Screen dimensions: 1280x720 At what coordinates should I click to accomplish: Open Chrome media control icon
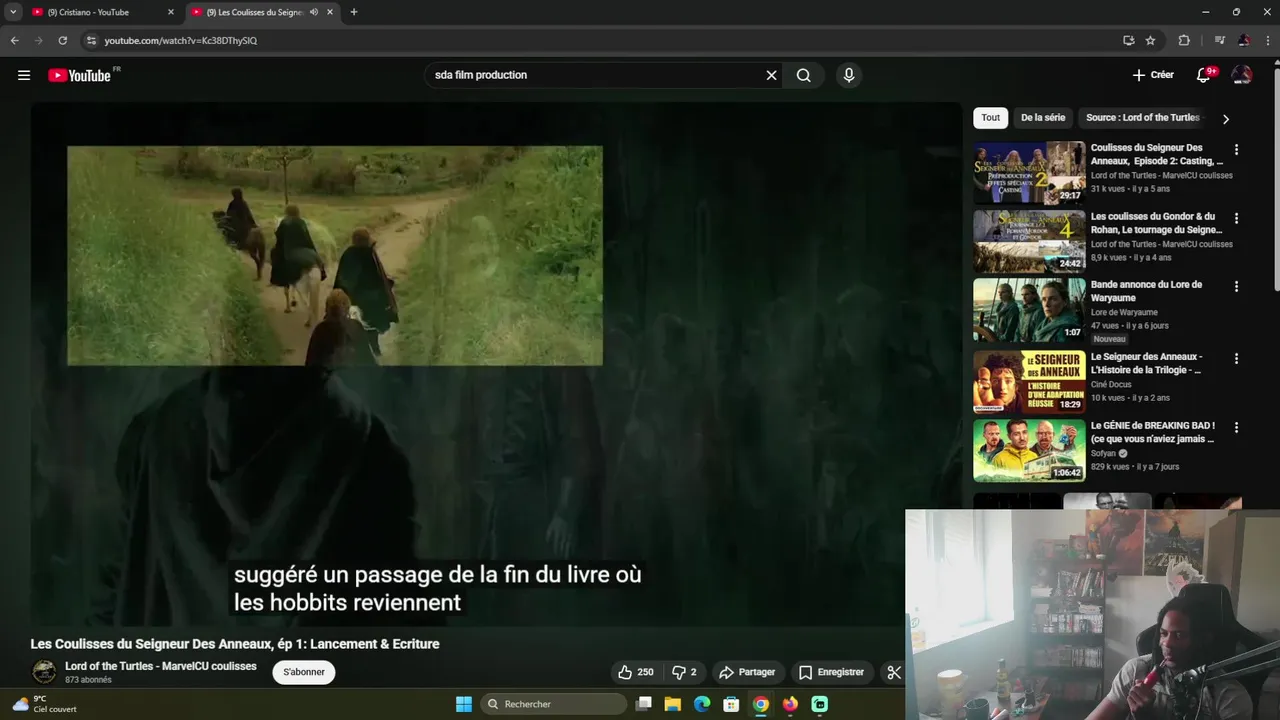tap(1219, 41)
